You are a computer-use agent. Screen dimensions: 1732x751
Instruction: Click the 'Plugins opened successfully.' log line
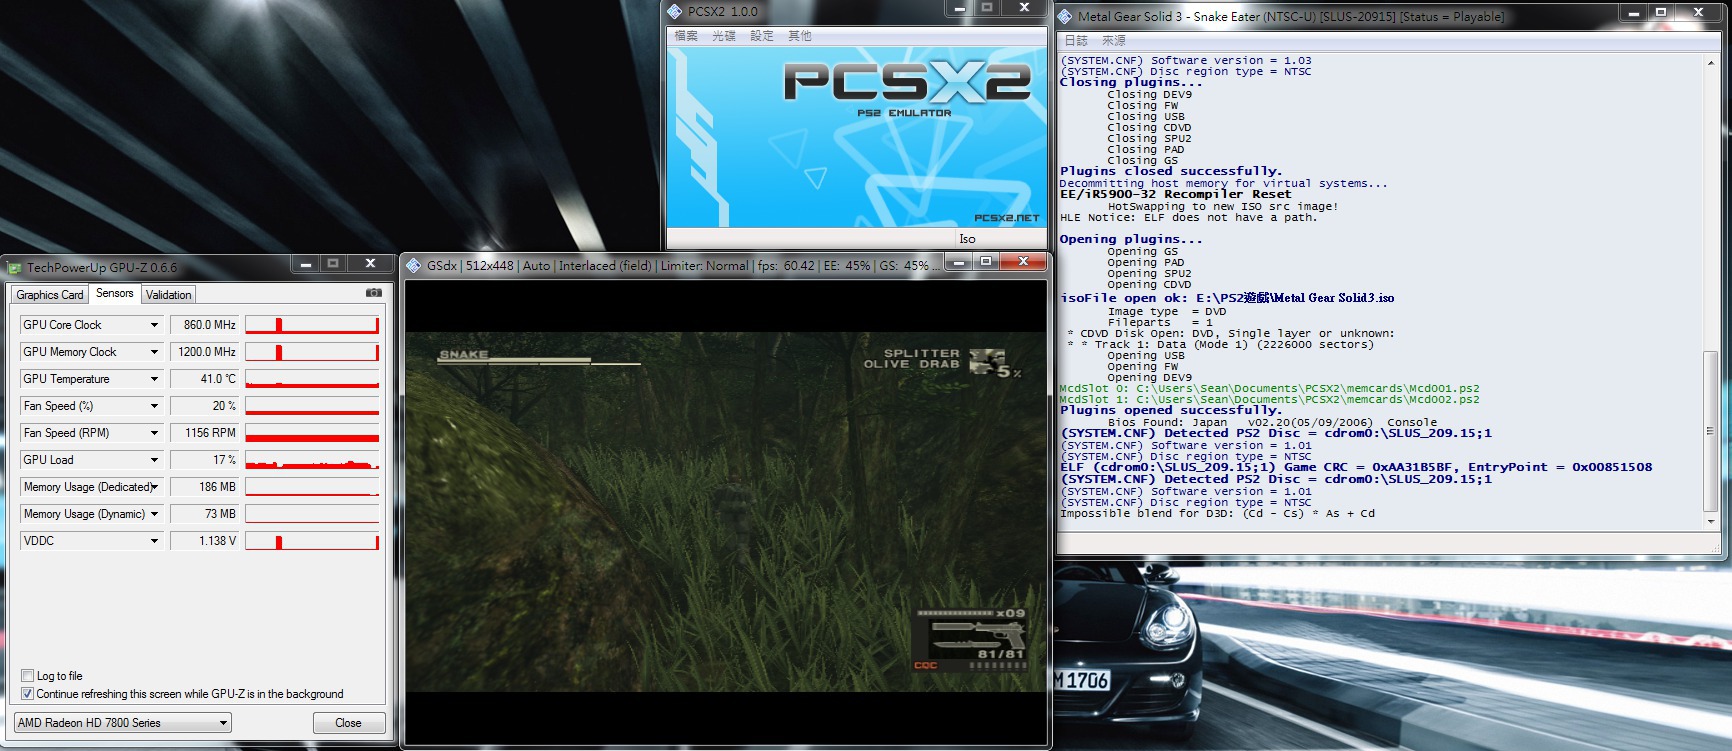coord(1171,410)
